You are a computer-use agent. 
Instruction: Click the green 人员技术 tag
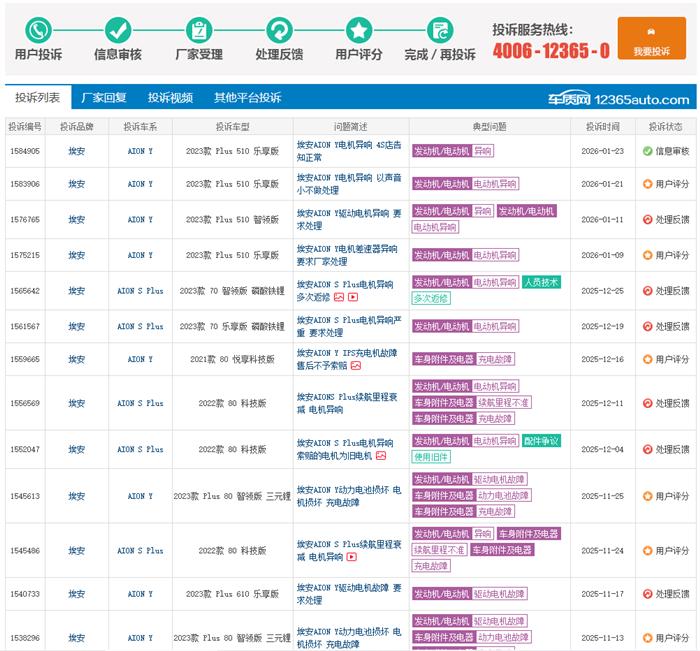point(541,282)
